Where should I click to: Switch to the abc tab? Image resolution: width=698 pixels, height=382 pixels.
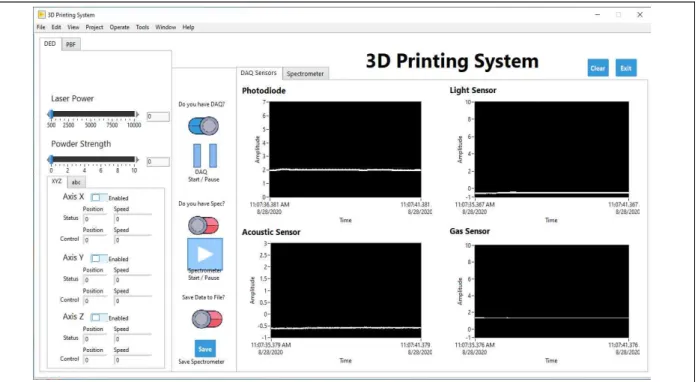(76, 182)
